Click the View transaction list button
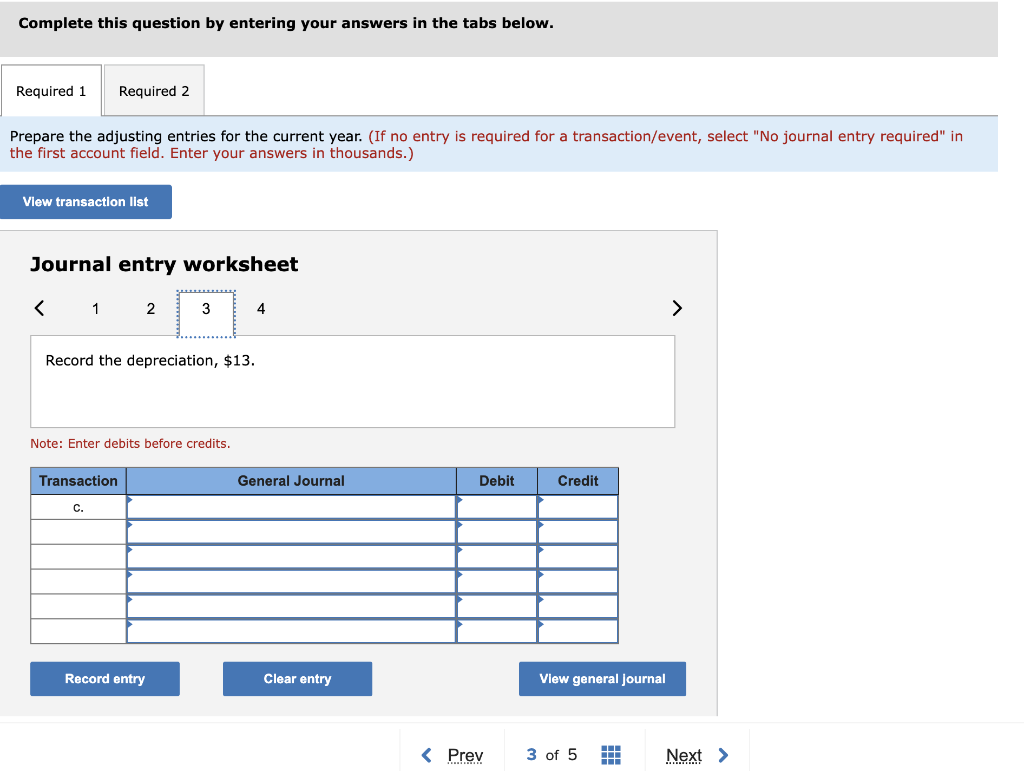 (86, 201)
